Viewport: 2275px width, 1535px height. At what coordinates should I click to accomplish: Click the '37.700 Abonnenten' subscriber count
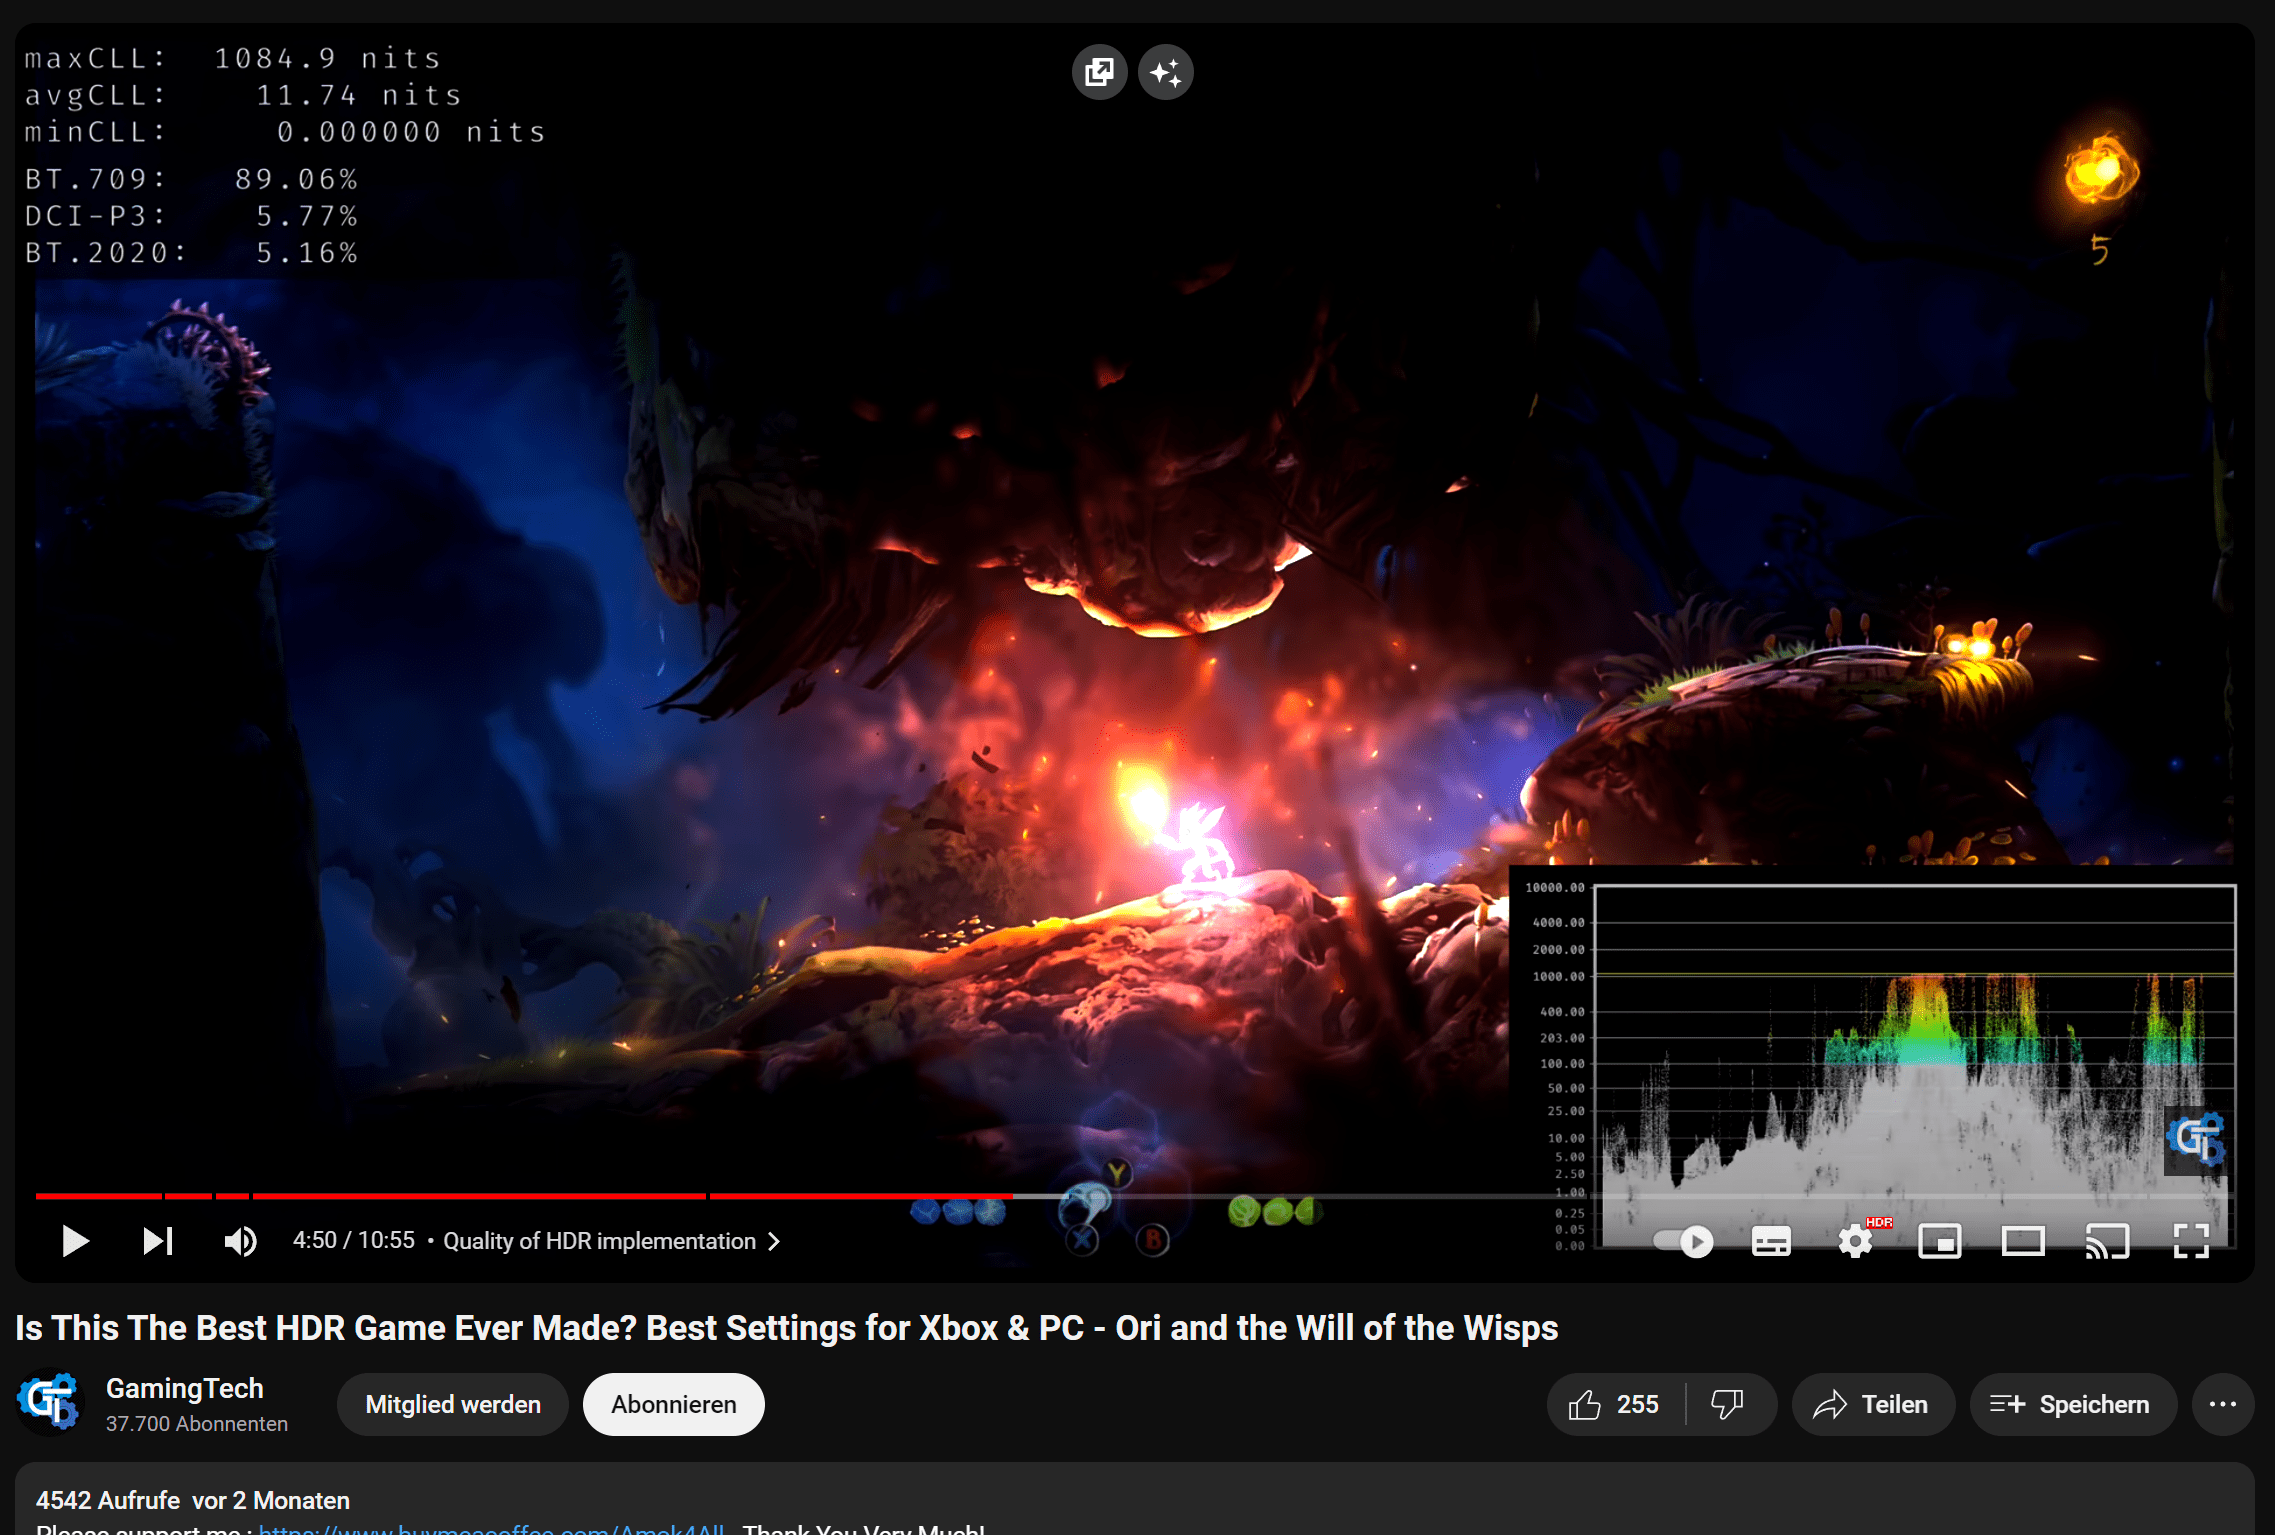(x=197, y=1423)
